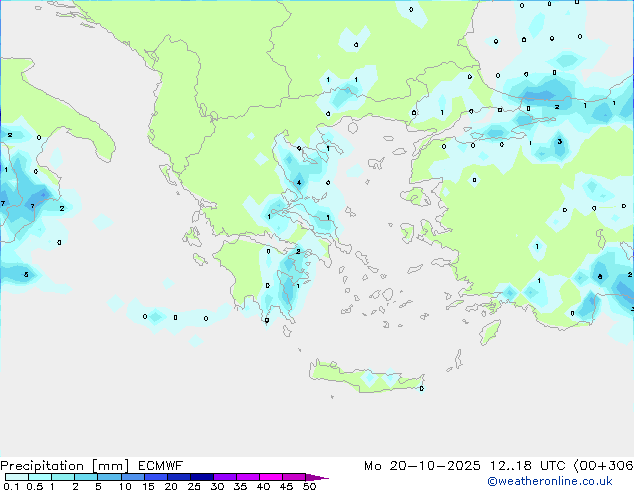Click the '12..18 UTC' time range text
The width and height of the screenshot is (634, 490).
(527, 466)
